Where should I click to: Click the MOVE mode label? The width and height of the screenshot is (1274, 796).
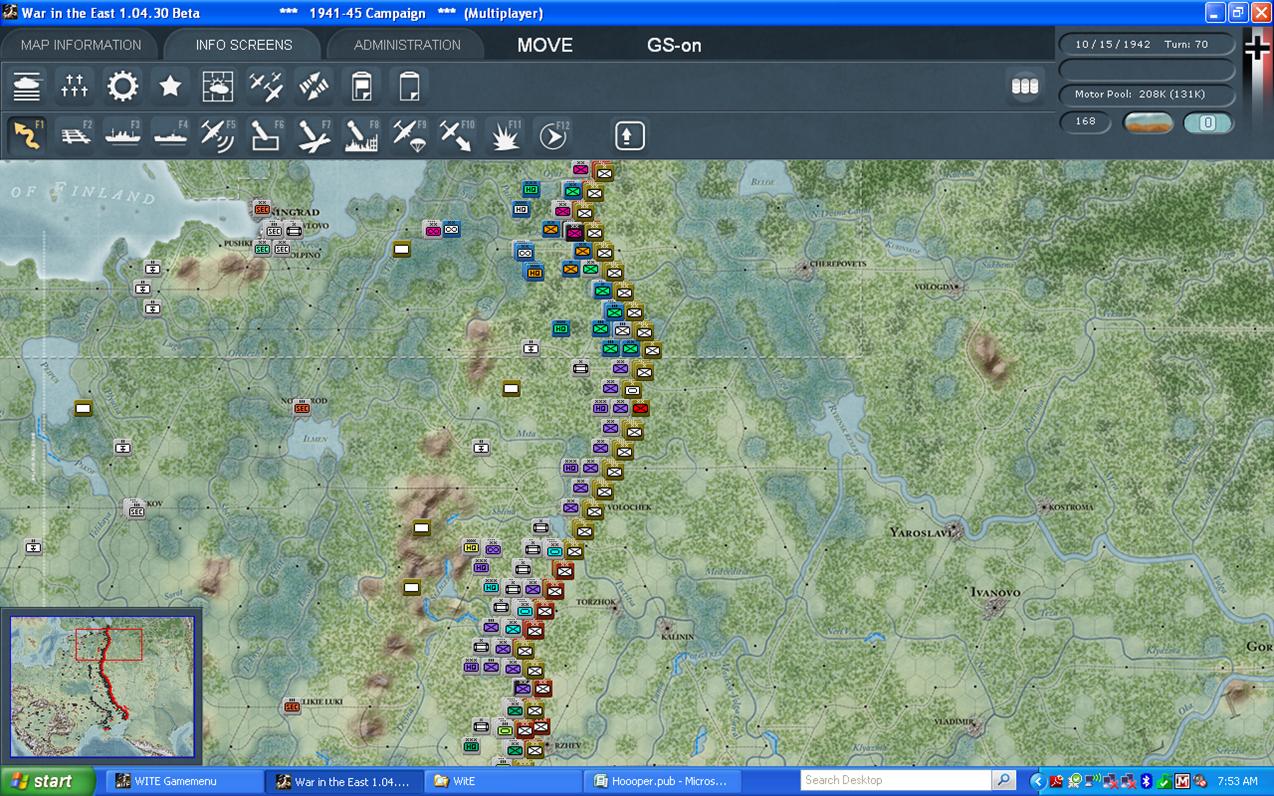(545, 45)
